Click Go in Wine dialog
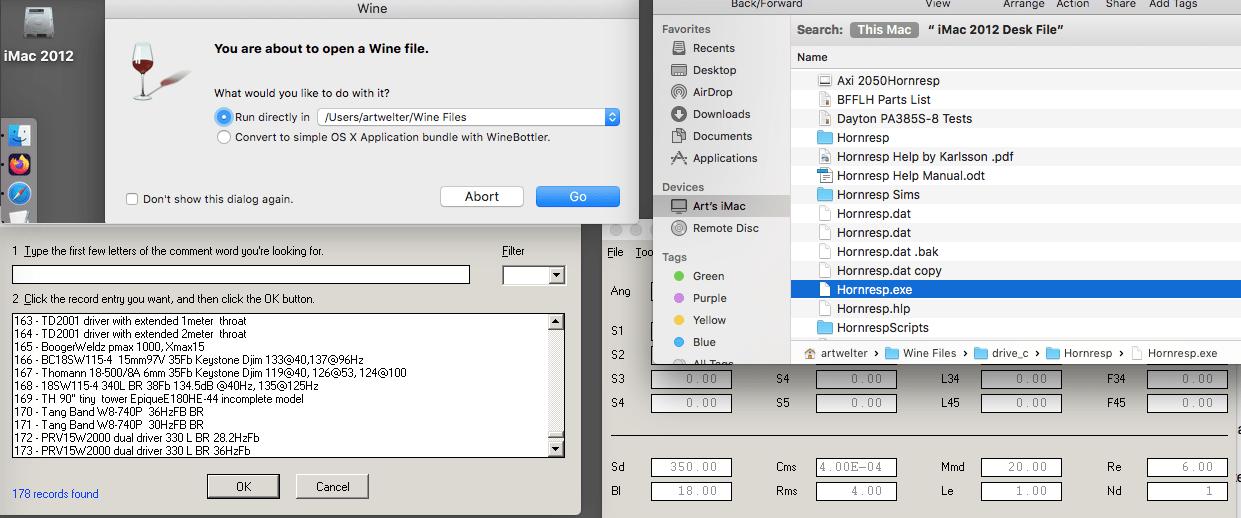The image size is (1241, 518). pyautogui.click(x=578, y=196)
